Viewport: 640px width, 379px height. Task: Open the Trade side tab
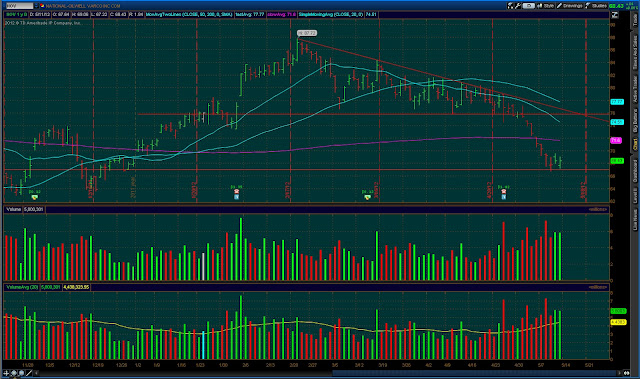[x=635, y=18]
